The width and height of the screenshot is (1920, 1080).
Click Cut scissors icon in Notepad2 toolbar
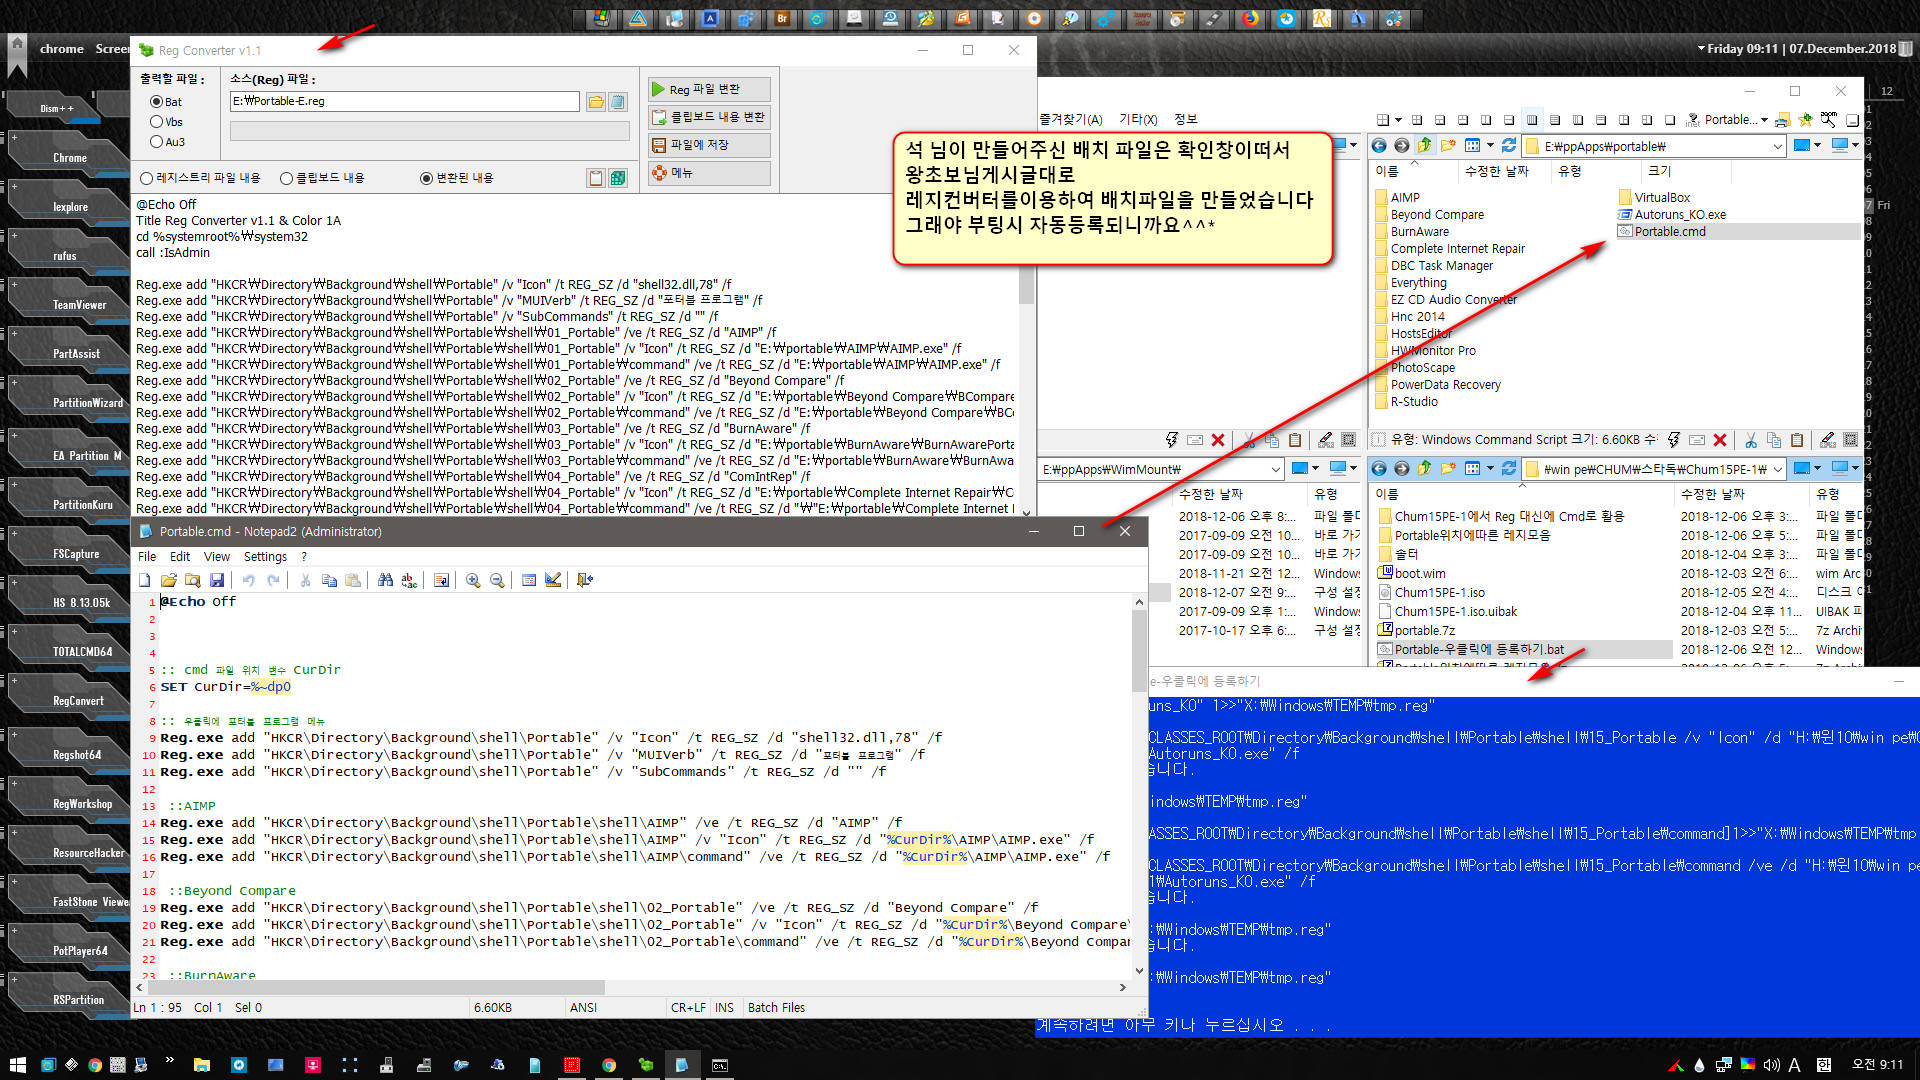(305, 580)
